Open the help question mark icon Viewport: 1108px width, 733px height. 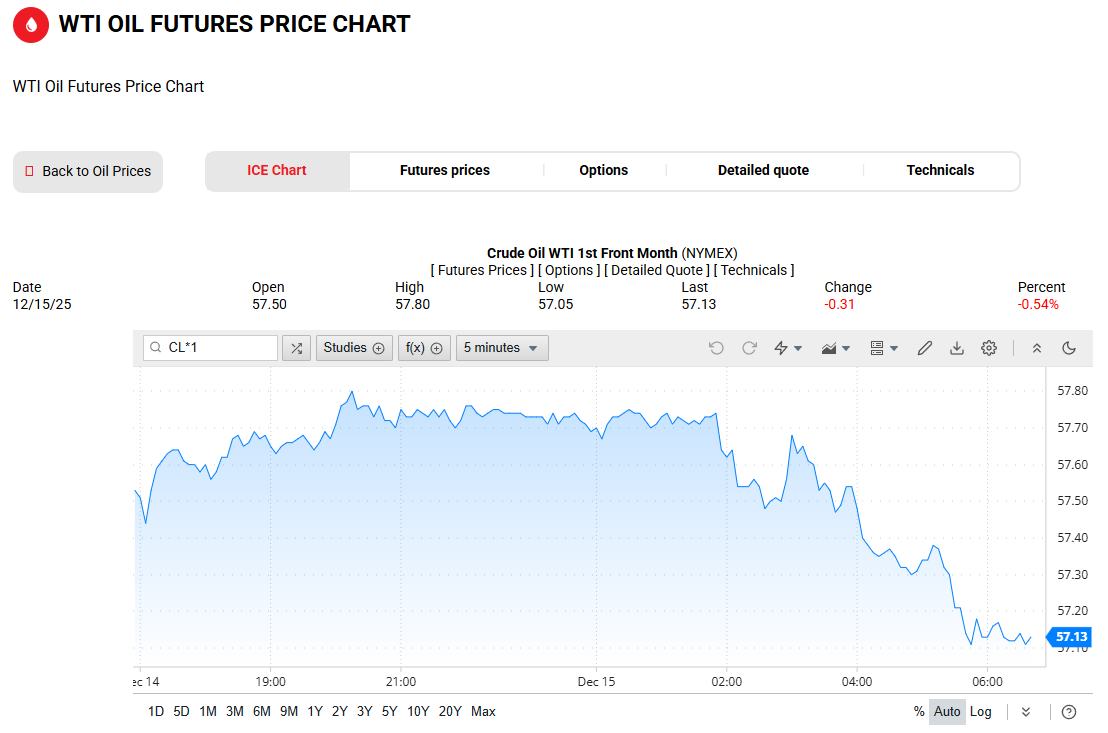[x=1069, y=712]
